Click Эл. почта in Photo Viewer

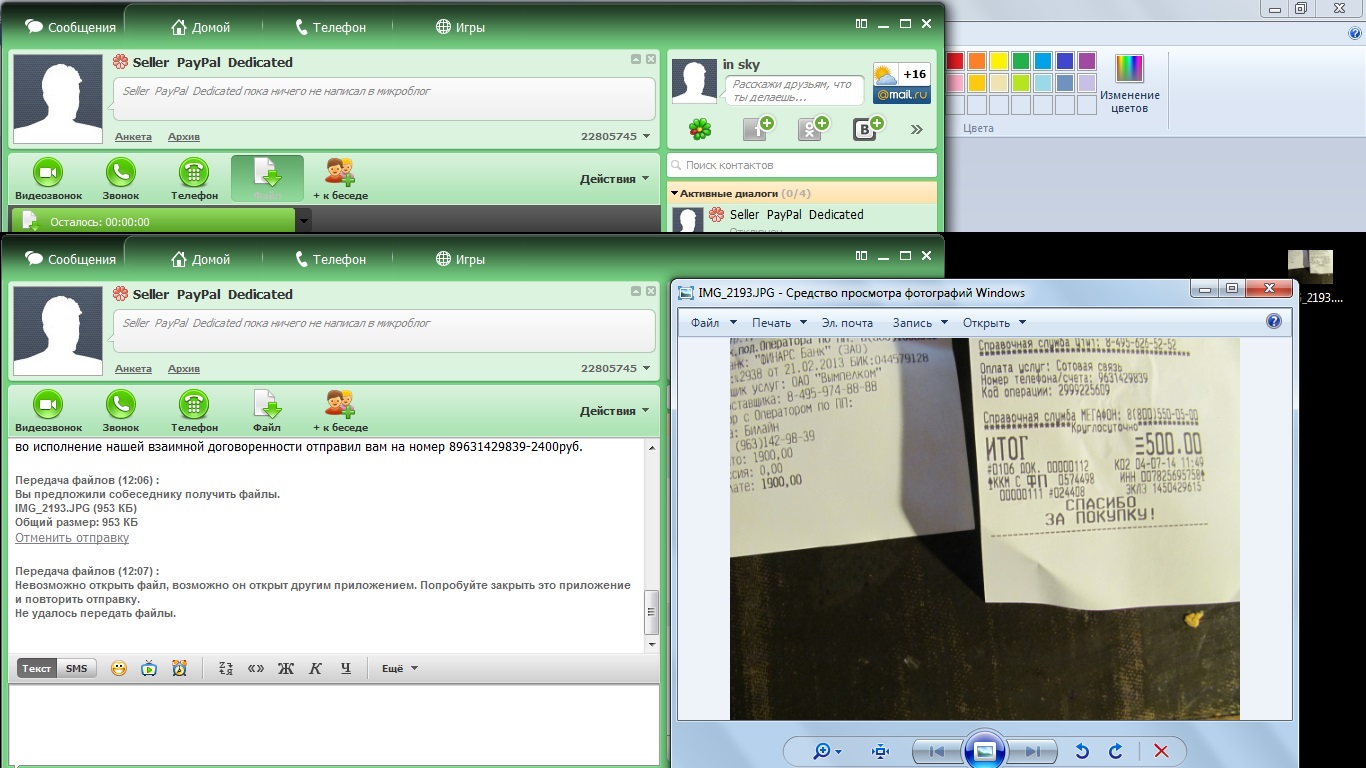pos(847,322)
